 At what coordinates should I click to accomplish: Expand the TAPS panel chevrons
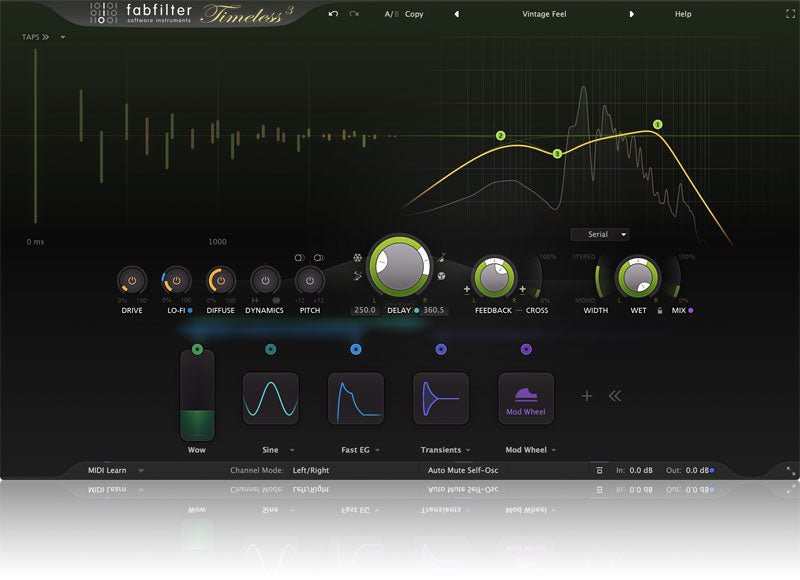point(46,37)
